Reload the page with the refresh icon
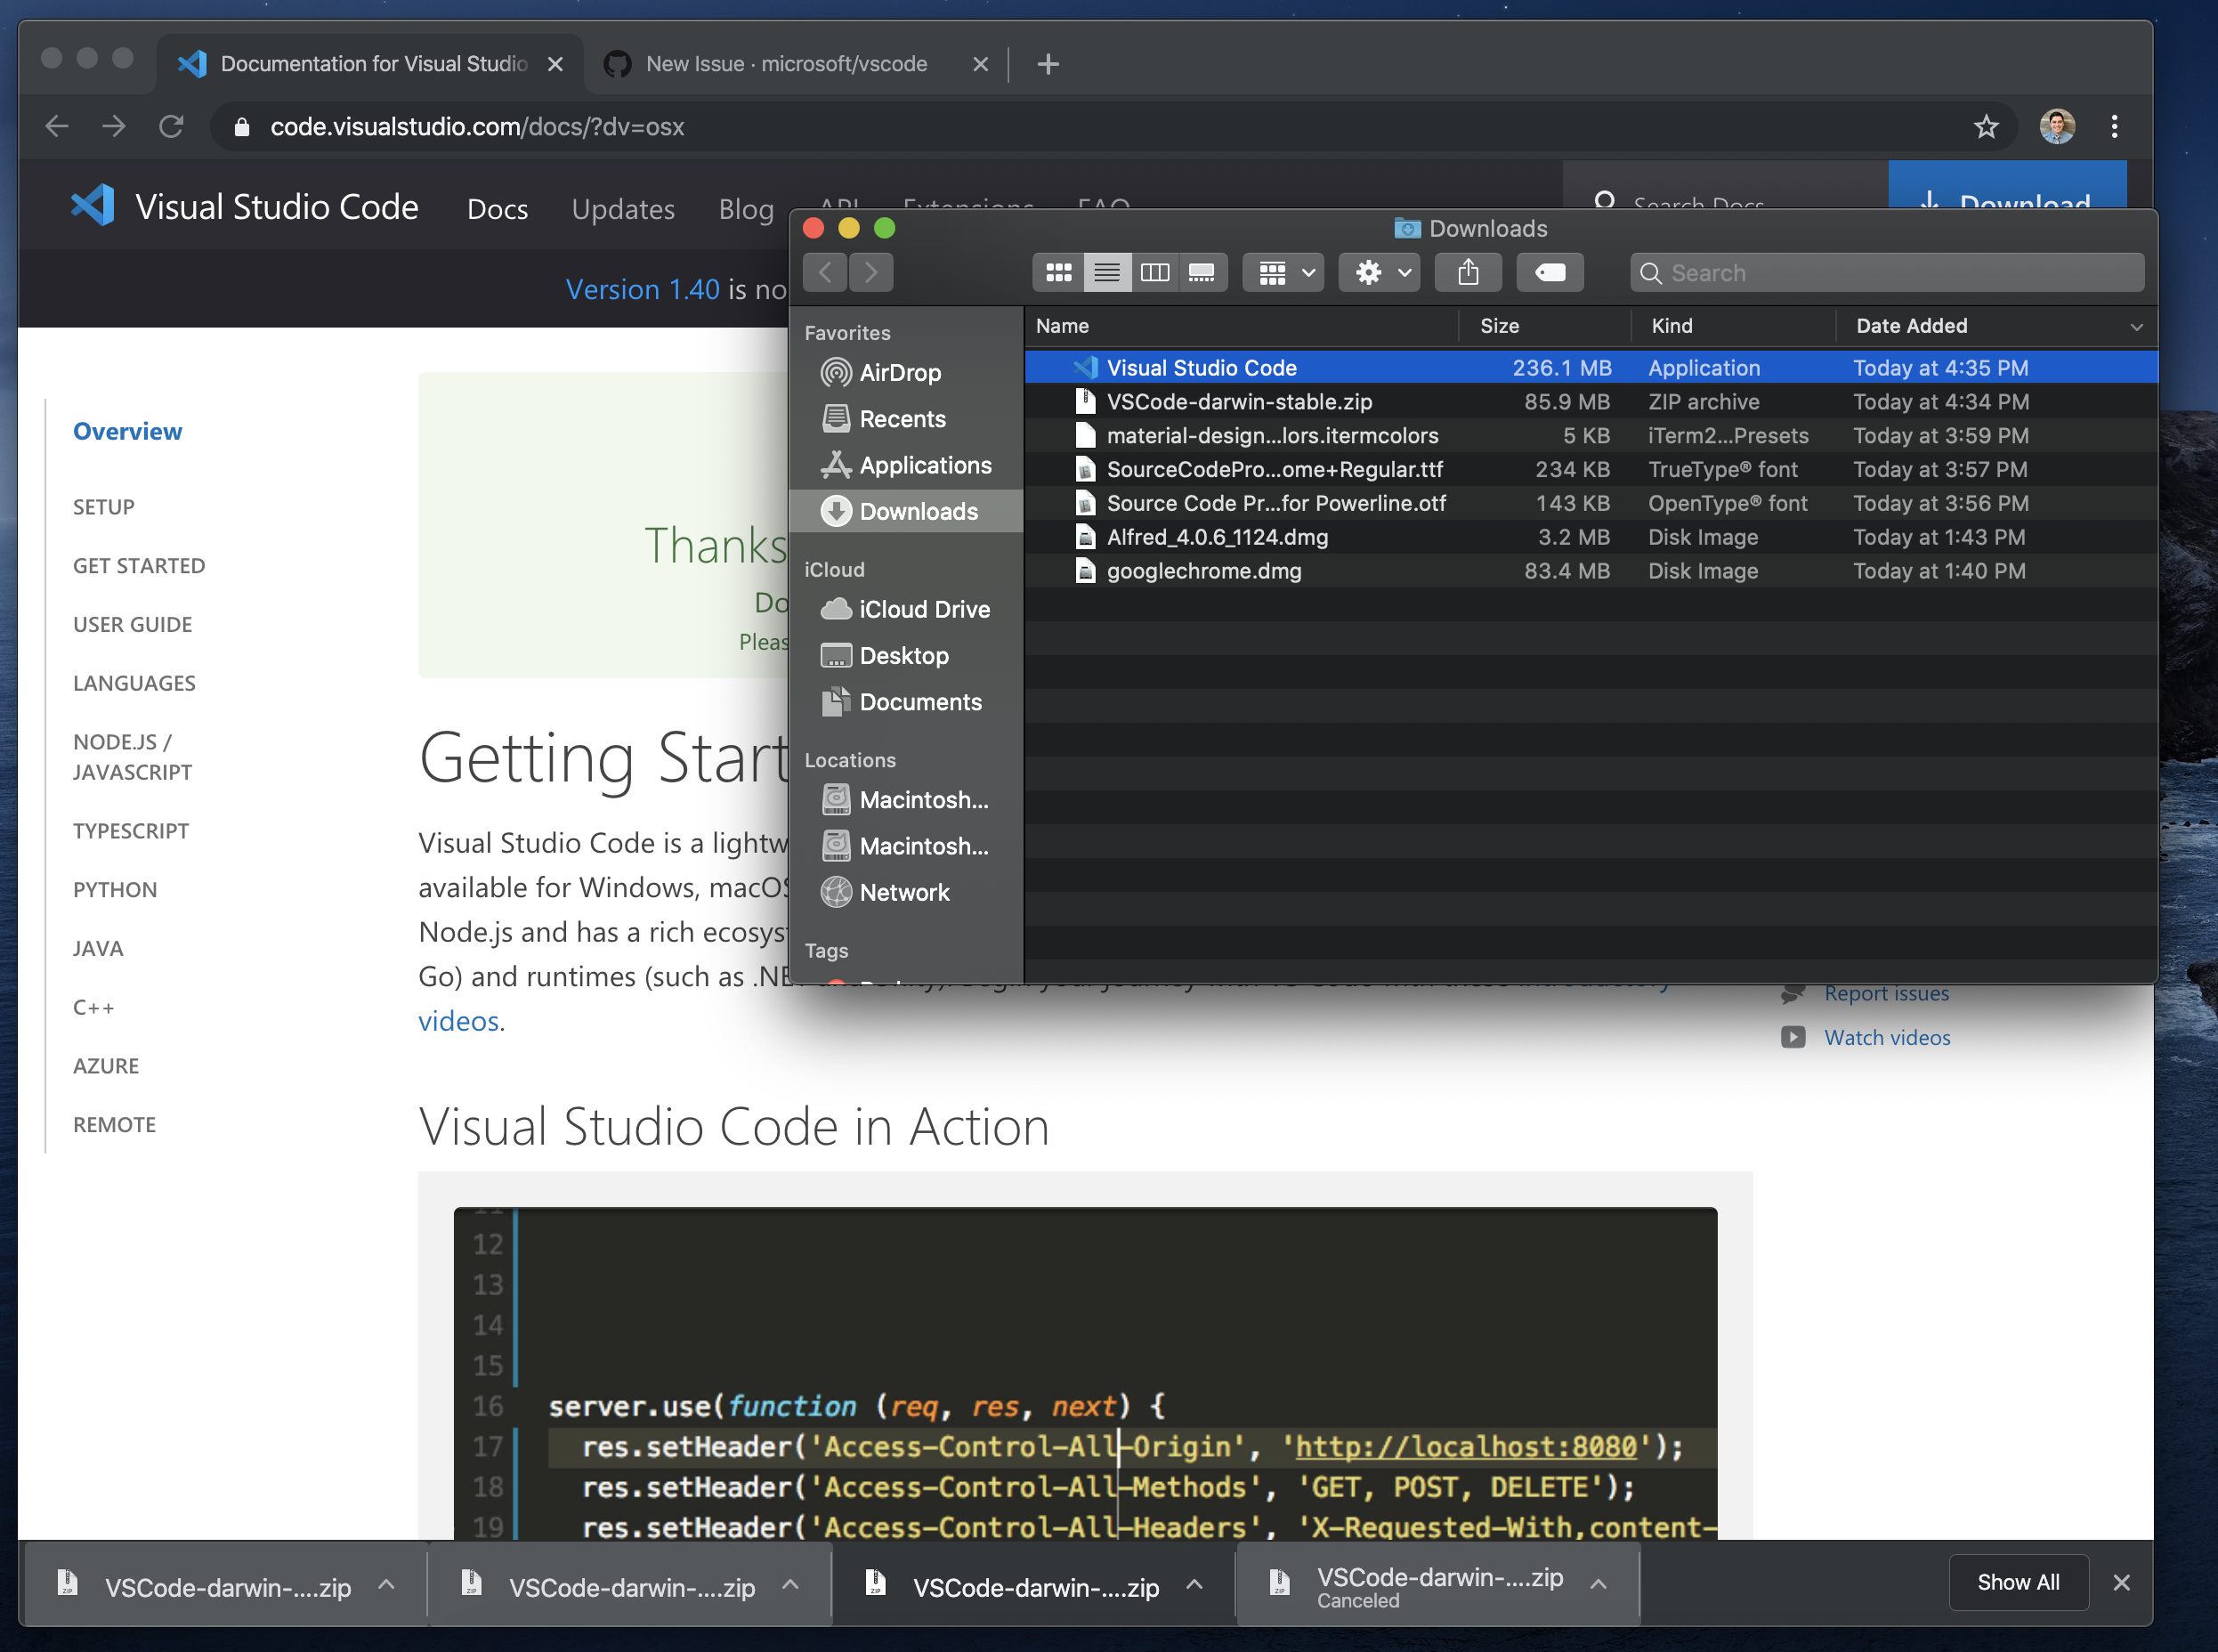Image resolution: width=2218 pixels, height=1652 pixels. tap(171, 126)
